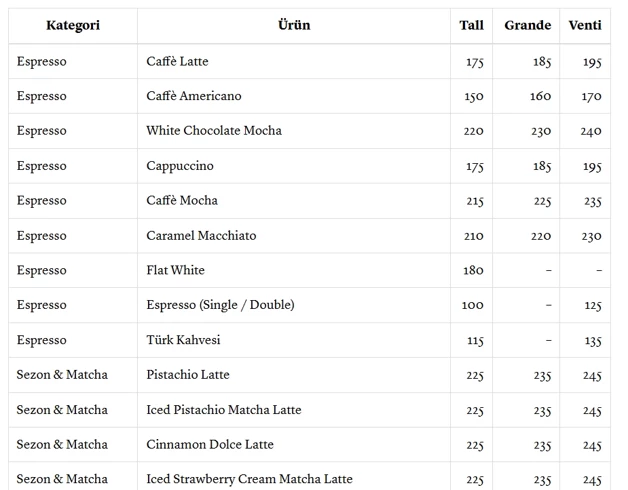
Task: Select the Caffè Americano product name
Action: [x=193, y=96]
